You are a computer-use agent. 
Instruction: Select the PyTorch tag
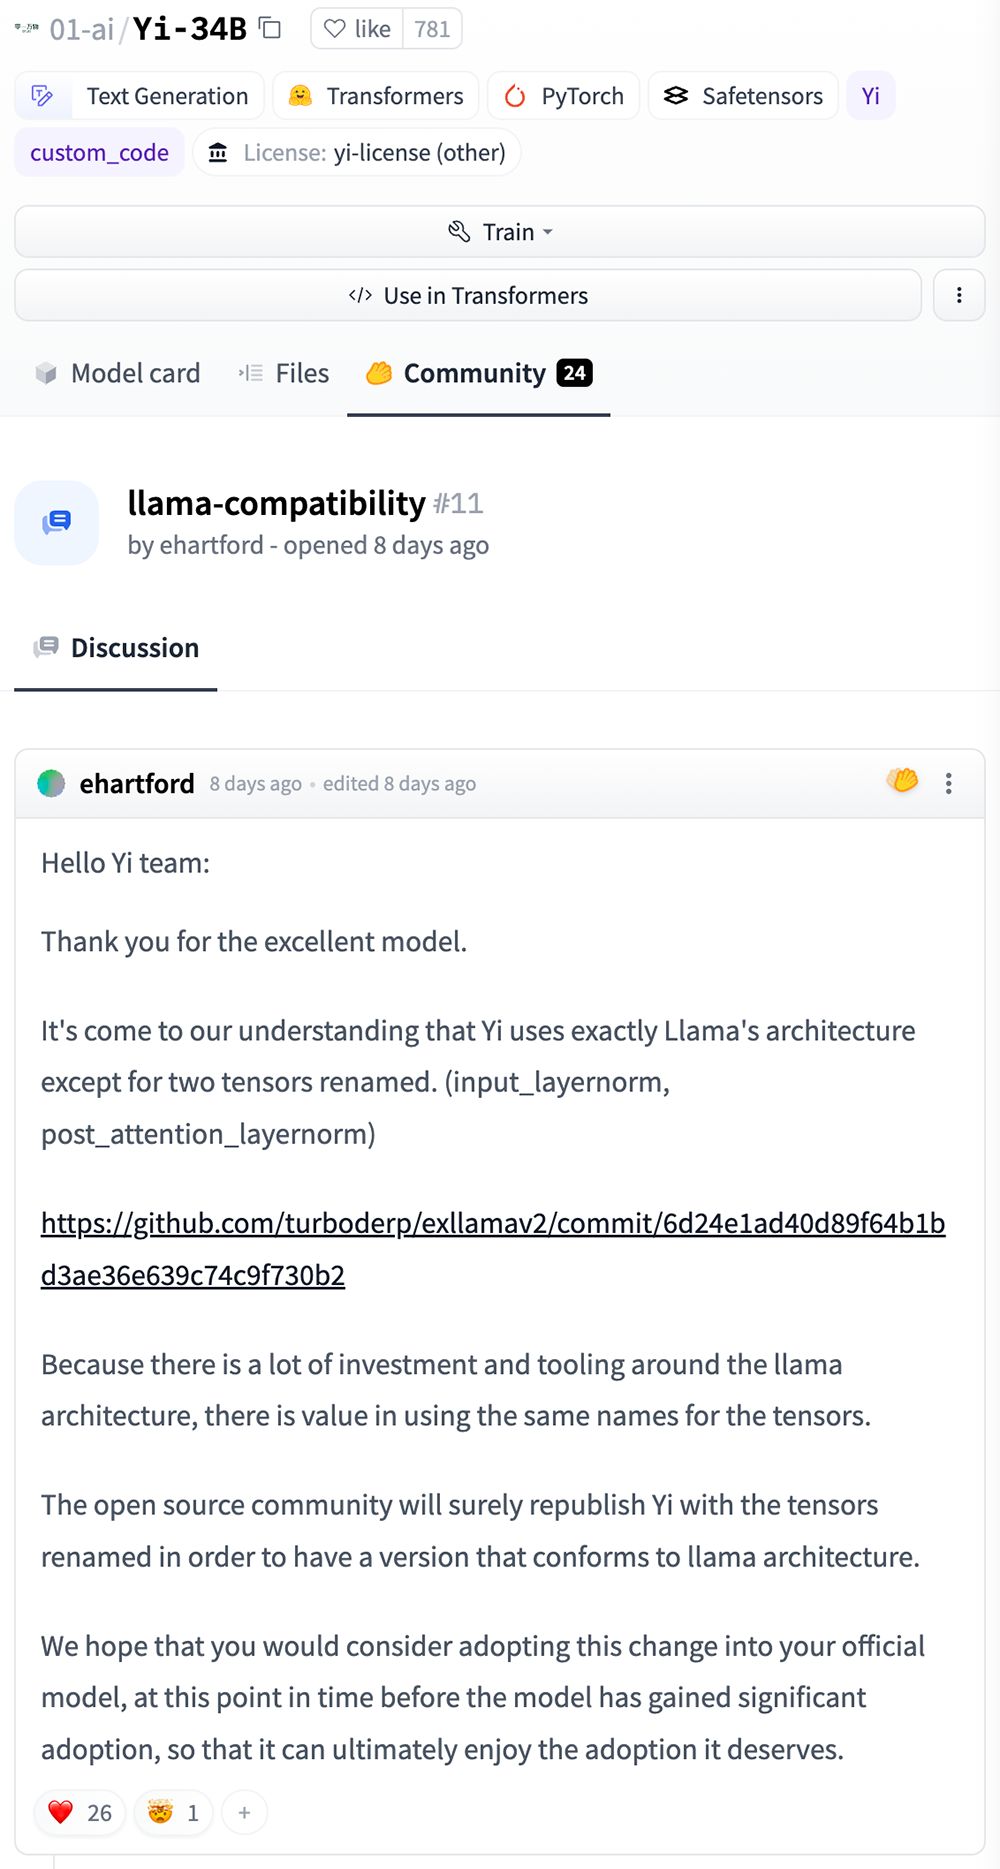pos(564,96)
